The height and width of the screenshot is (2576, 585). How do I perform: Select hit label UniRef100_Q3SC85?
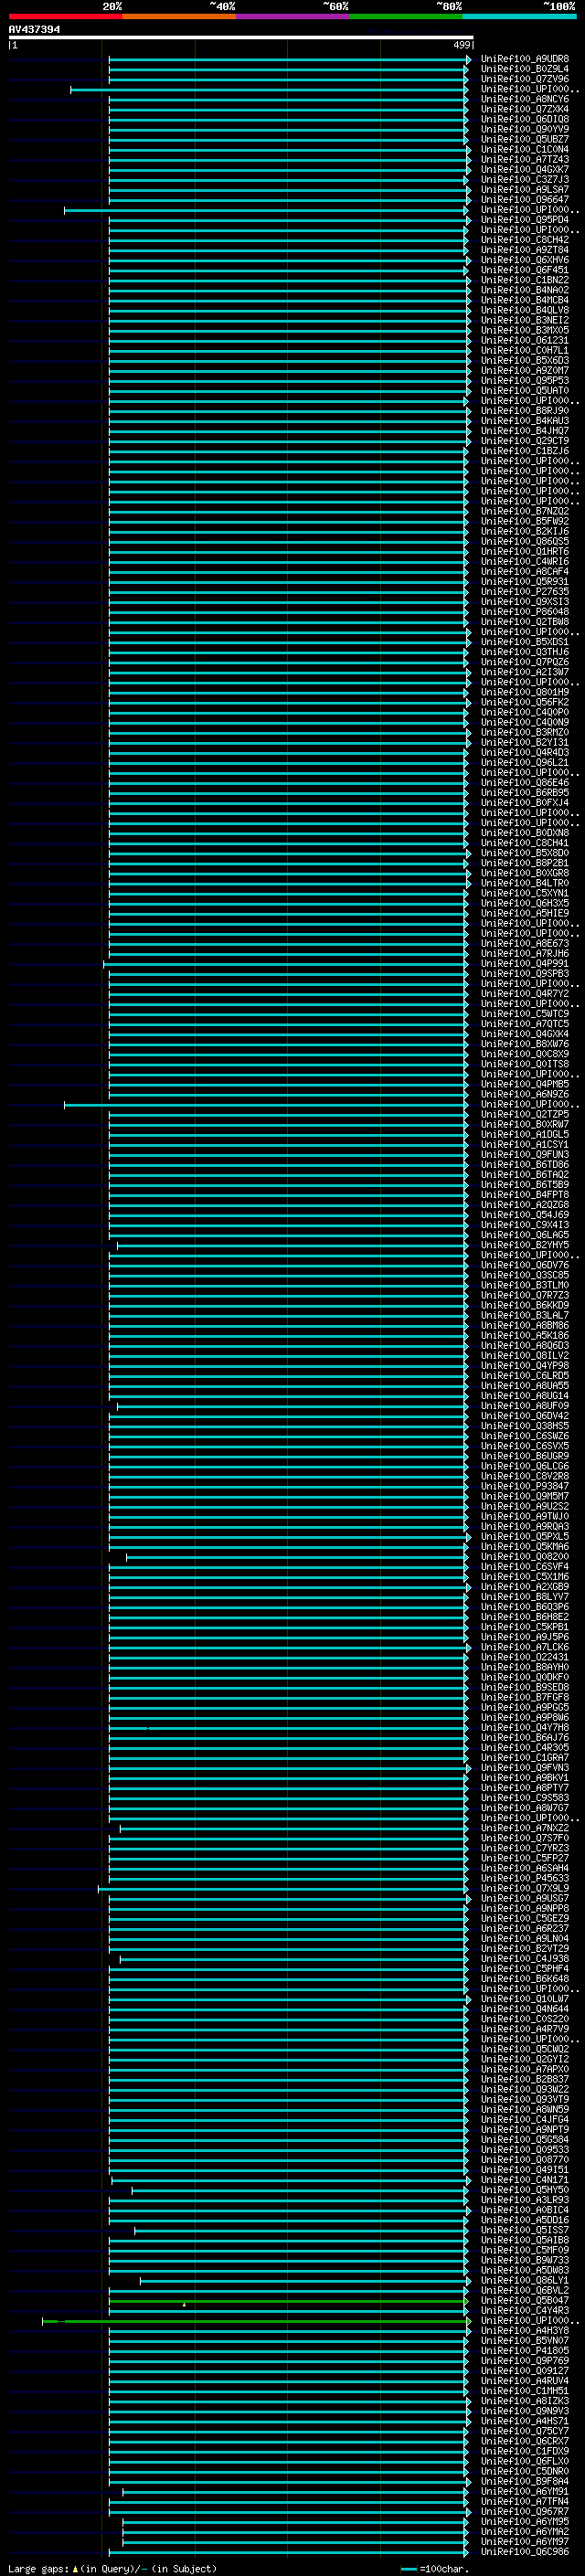coord(525,1275)
